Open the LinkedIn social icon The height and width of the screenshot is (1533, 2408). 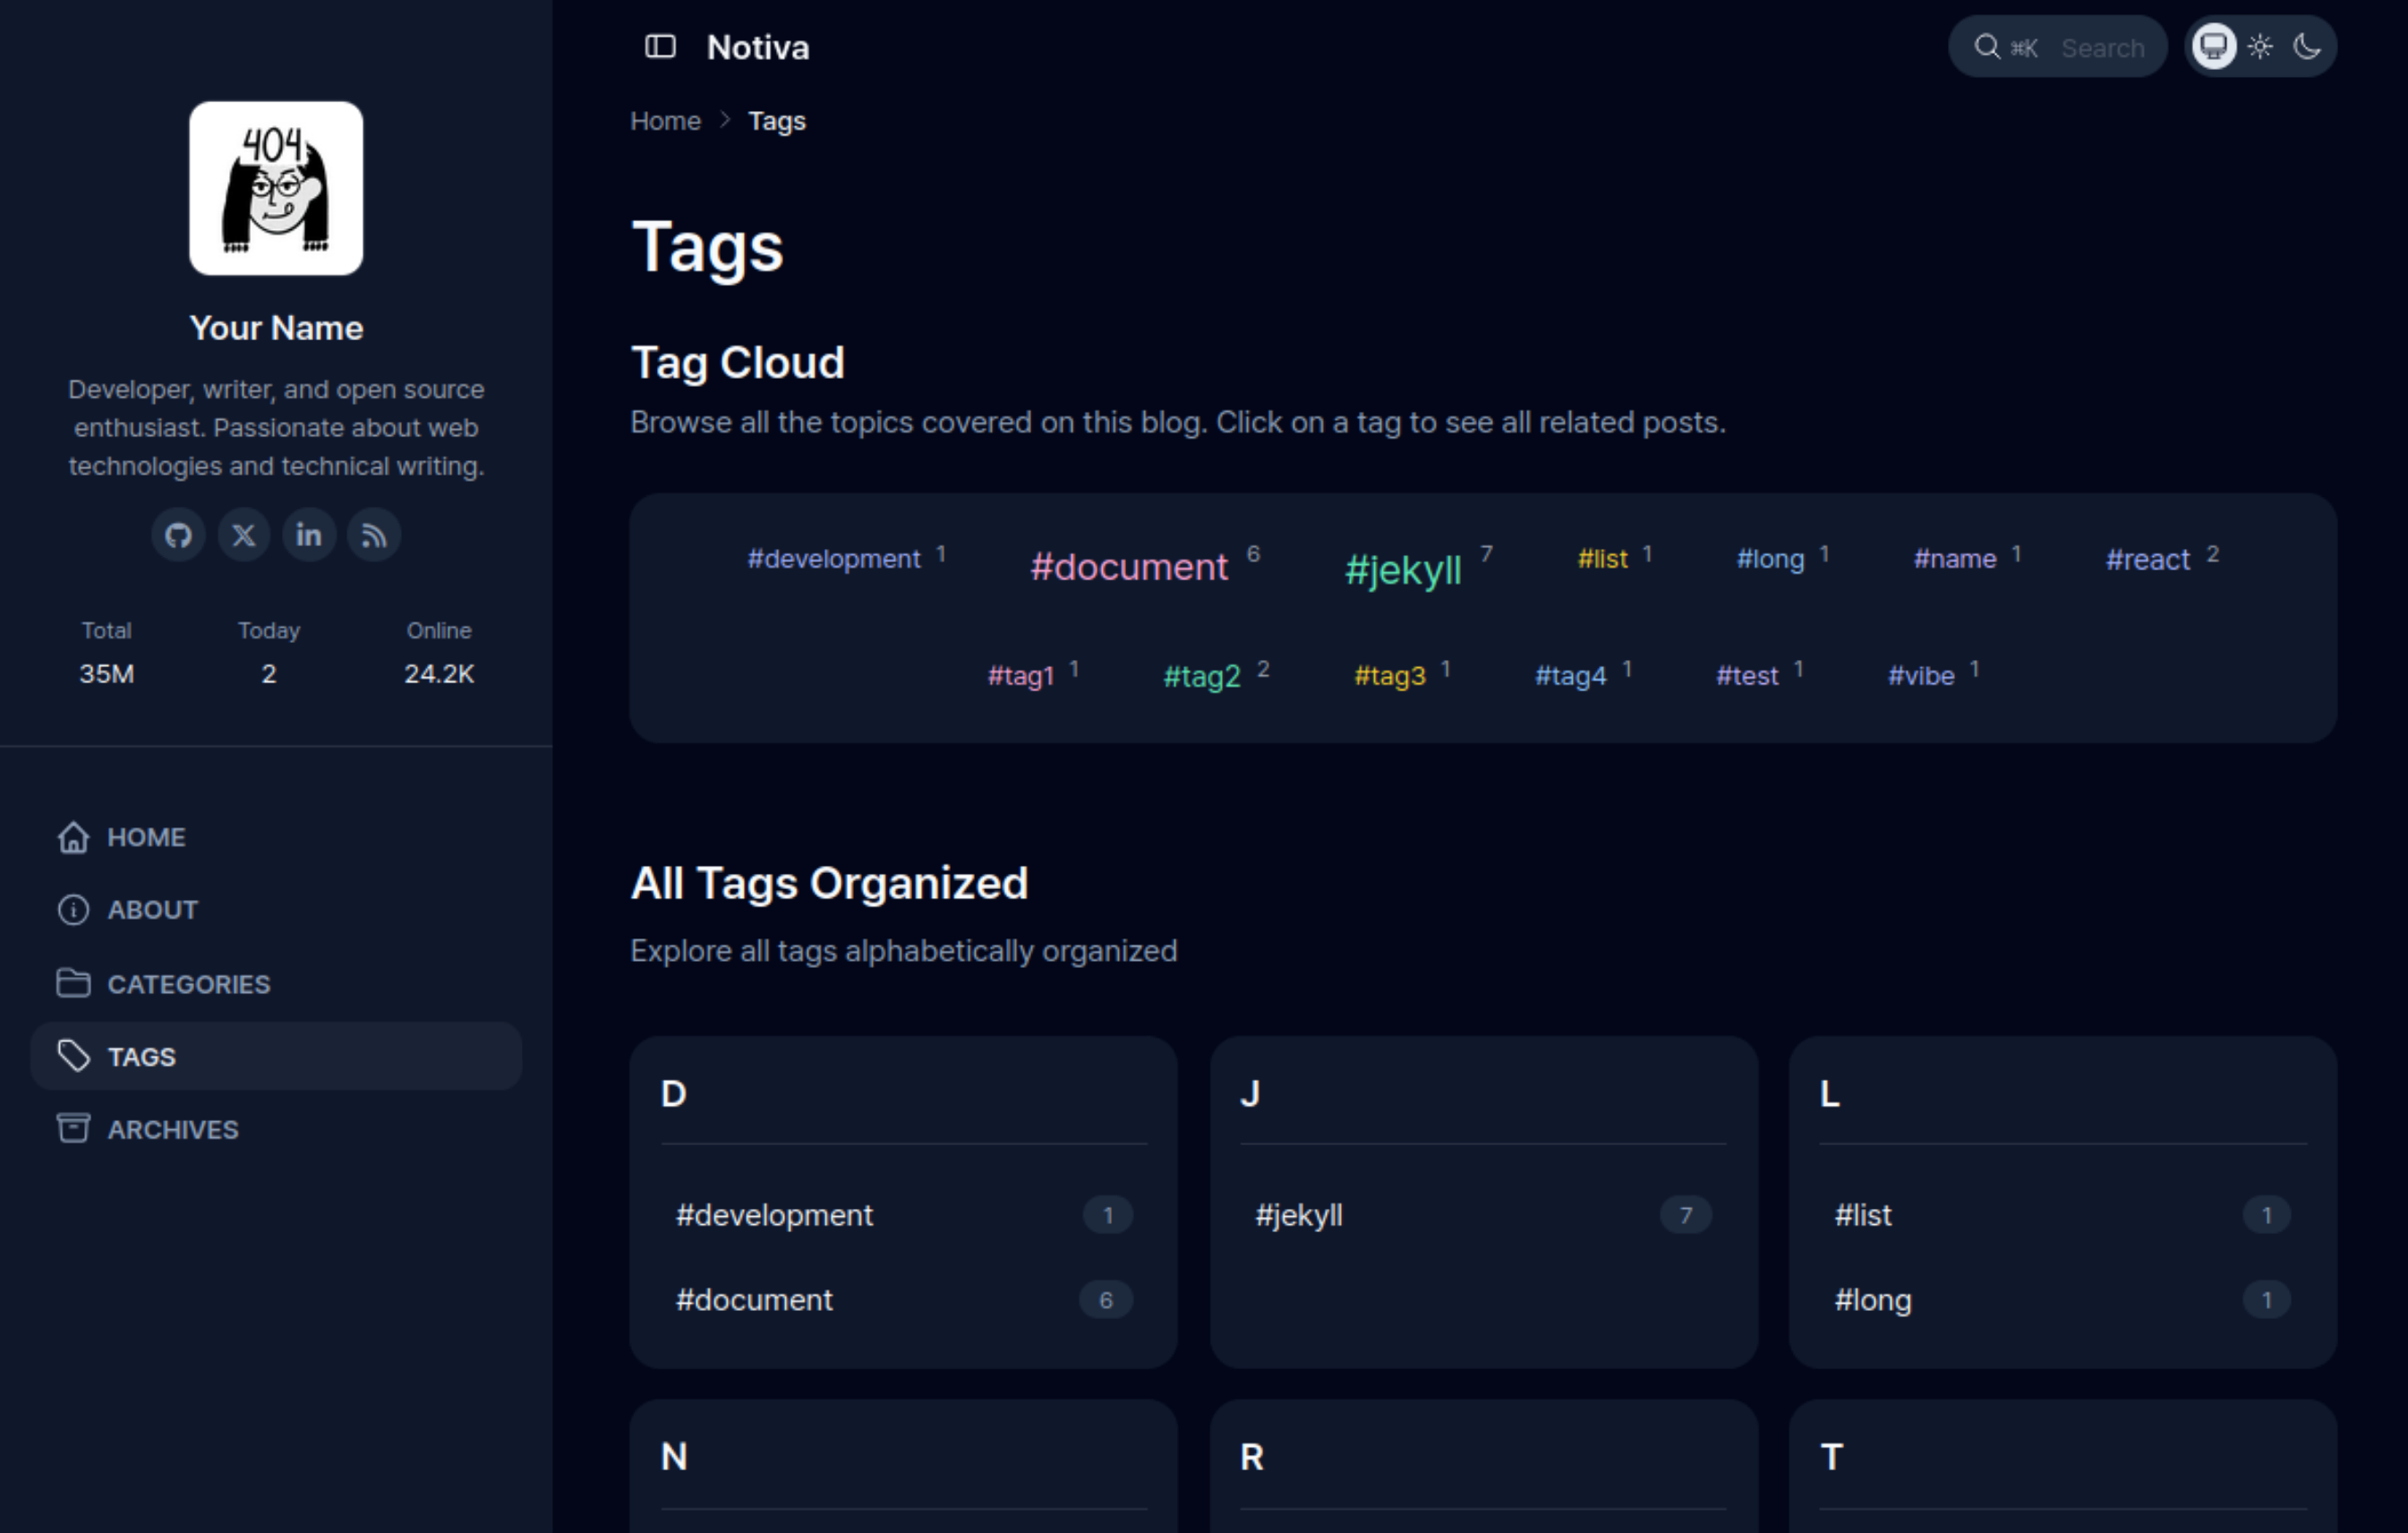click(309, 535)
